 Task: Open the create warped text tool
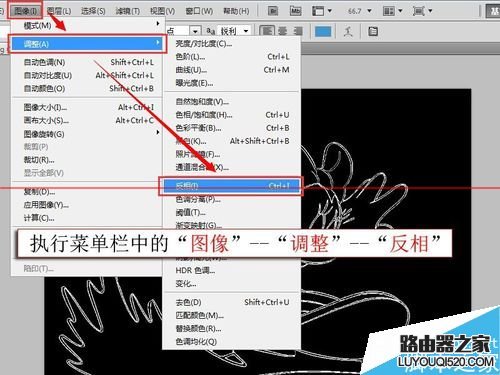348,32
